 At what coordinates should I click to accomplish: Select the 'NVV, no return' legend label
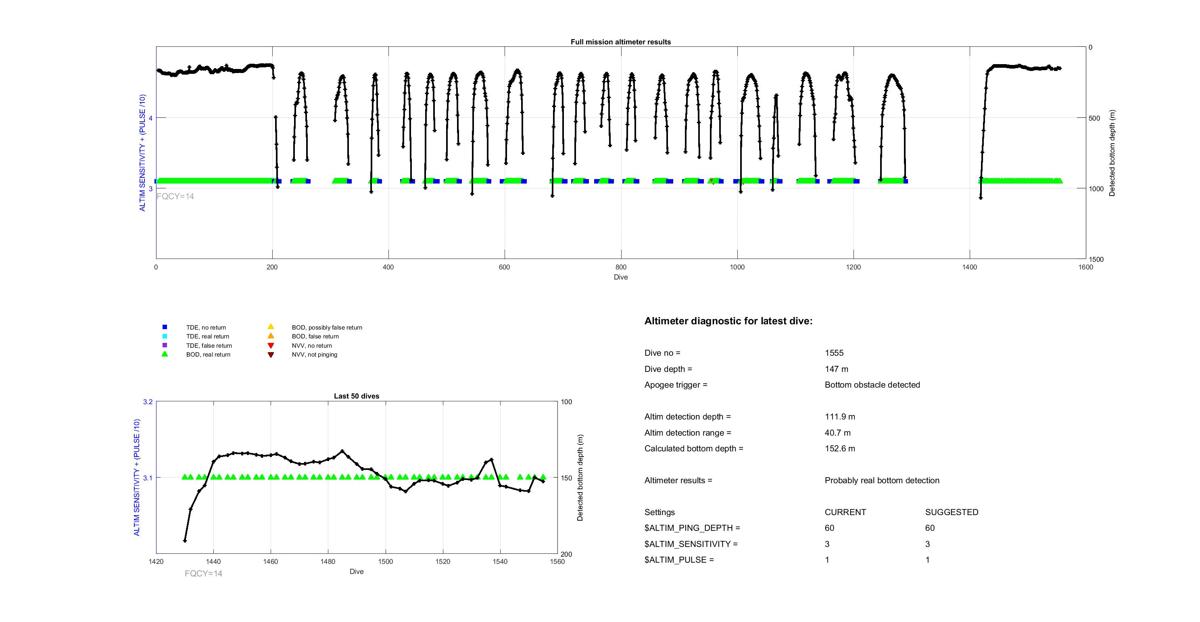tap(313, 345)
